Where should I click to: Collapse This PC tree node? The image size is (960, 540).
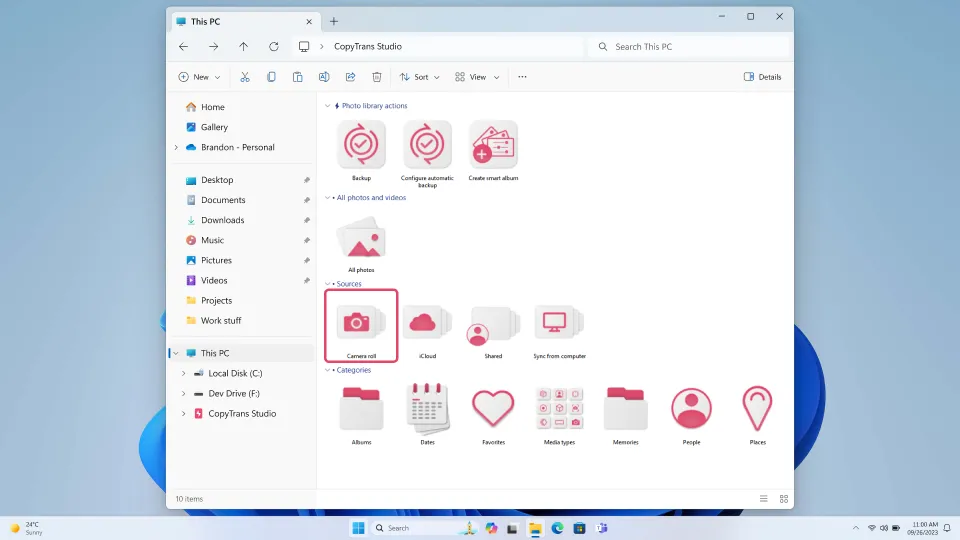click(x=176, y=353)
